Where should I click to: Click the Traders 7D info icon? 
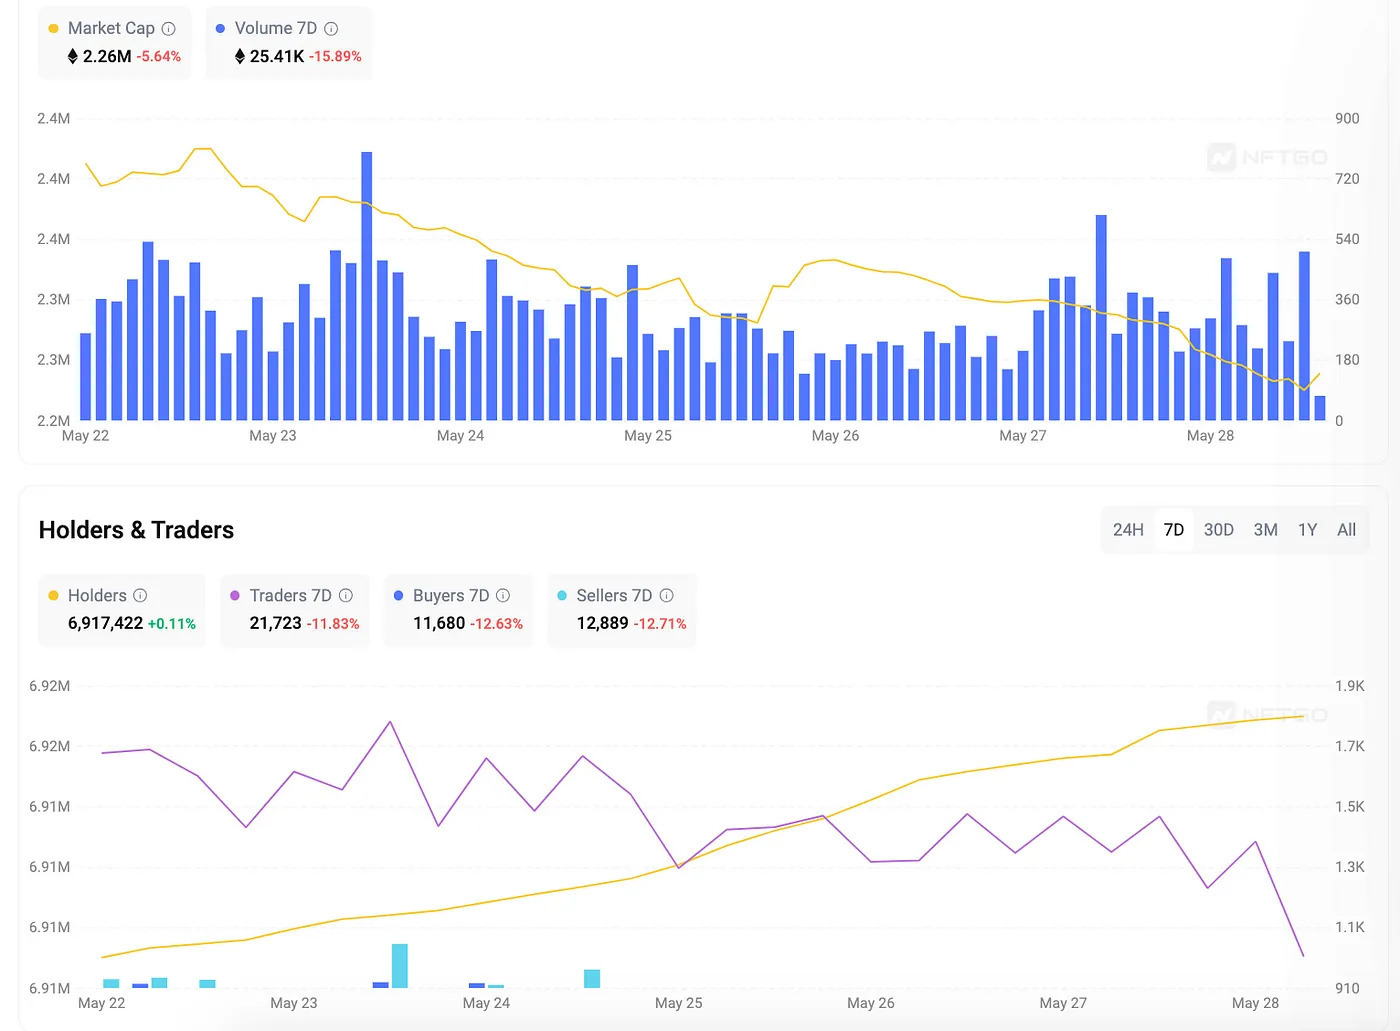[x=346, y=595]
